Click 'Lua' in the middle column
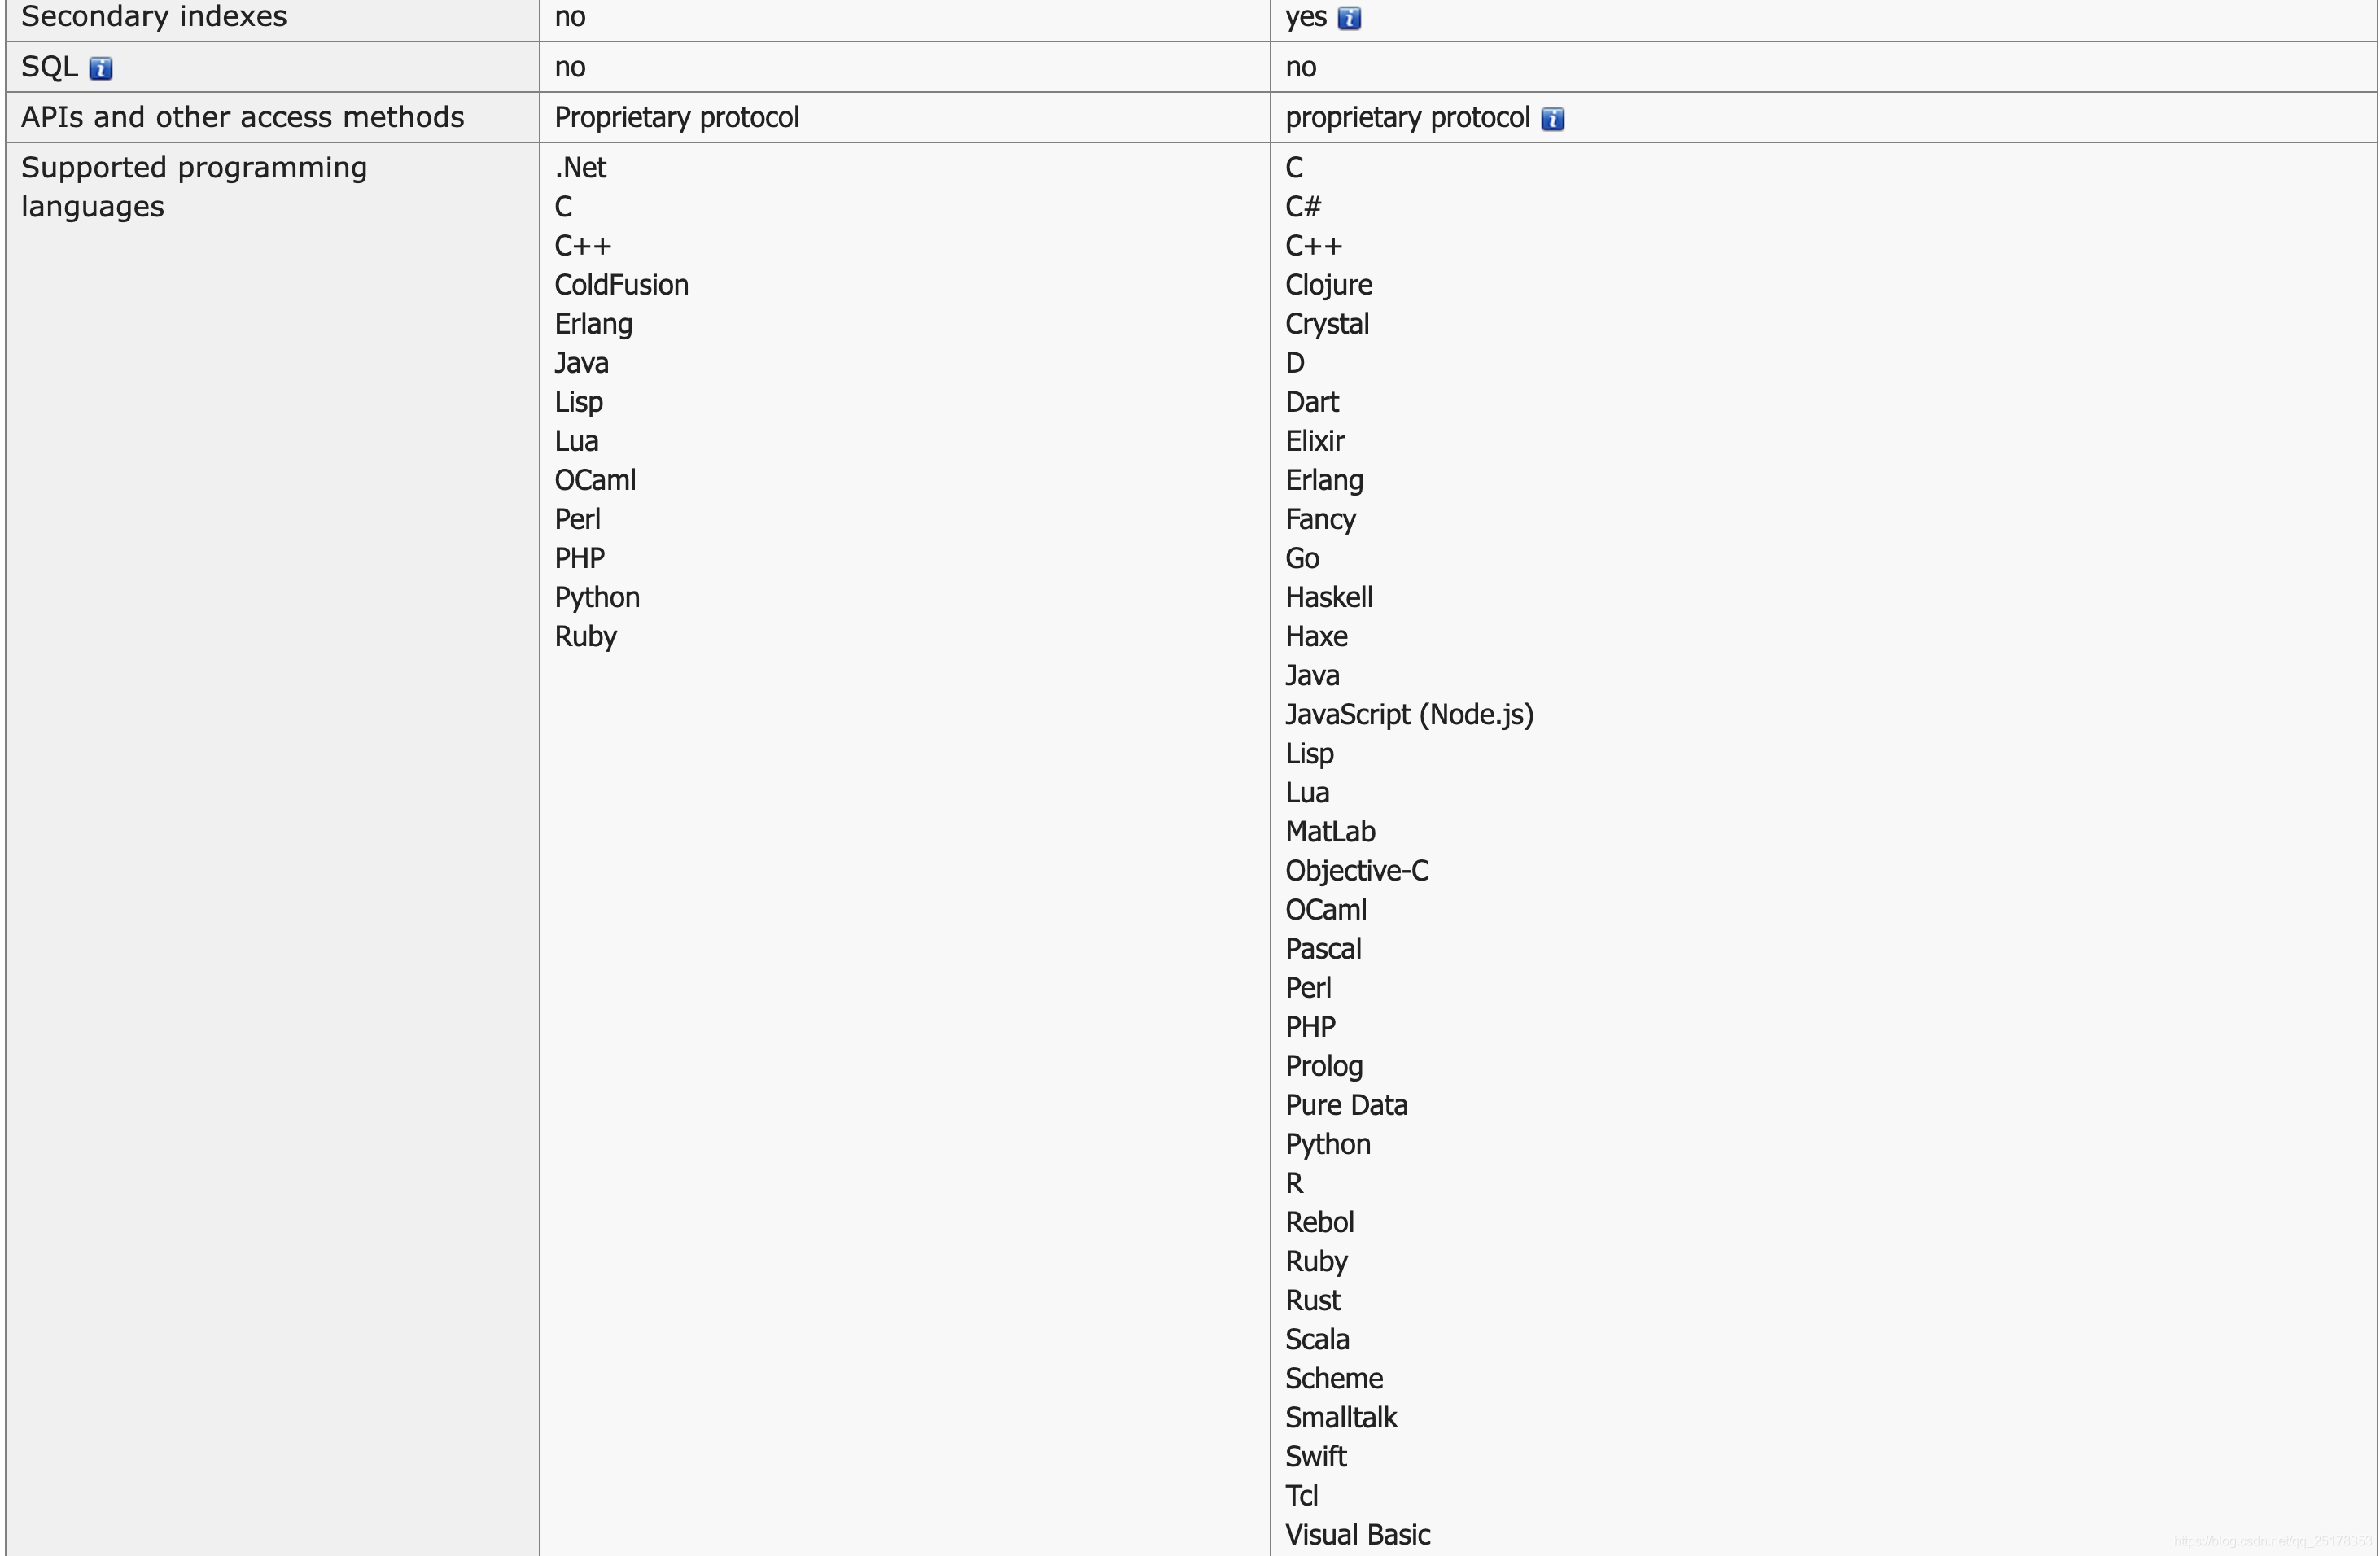 click(577, 441)
